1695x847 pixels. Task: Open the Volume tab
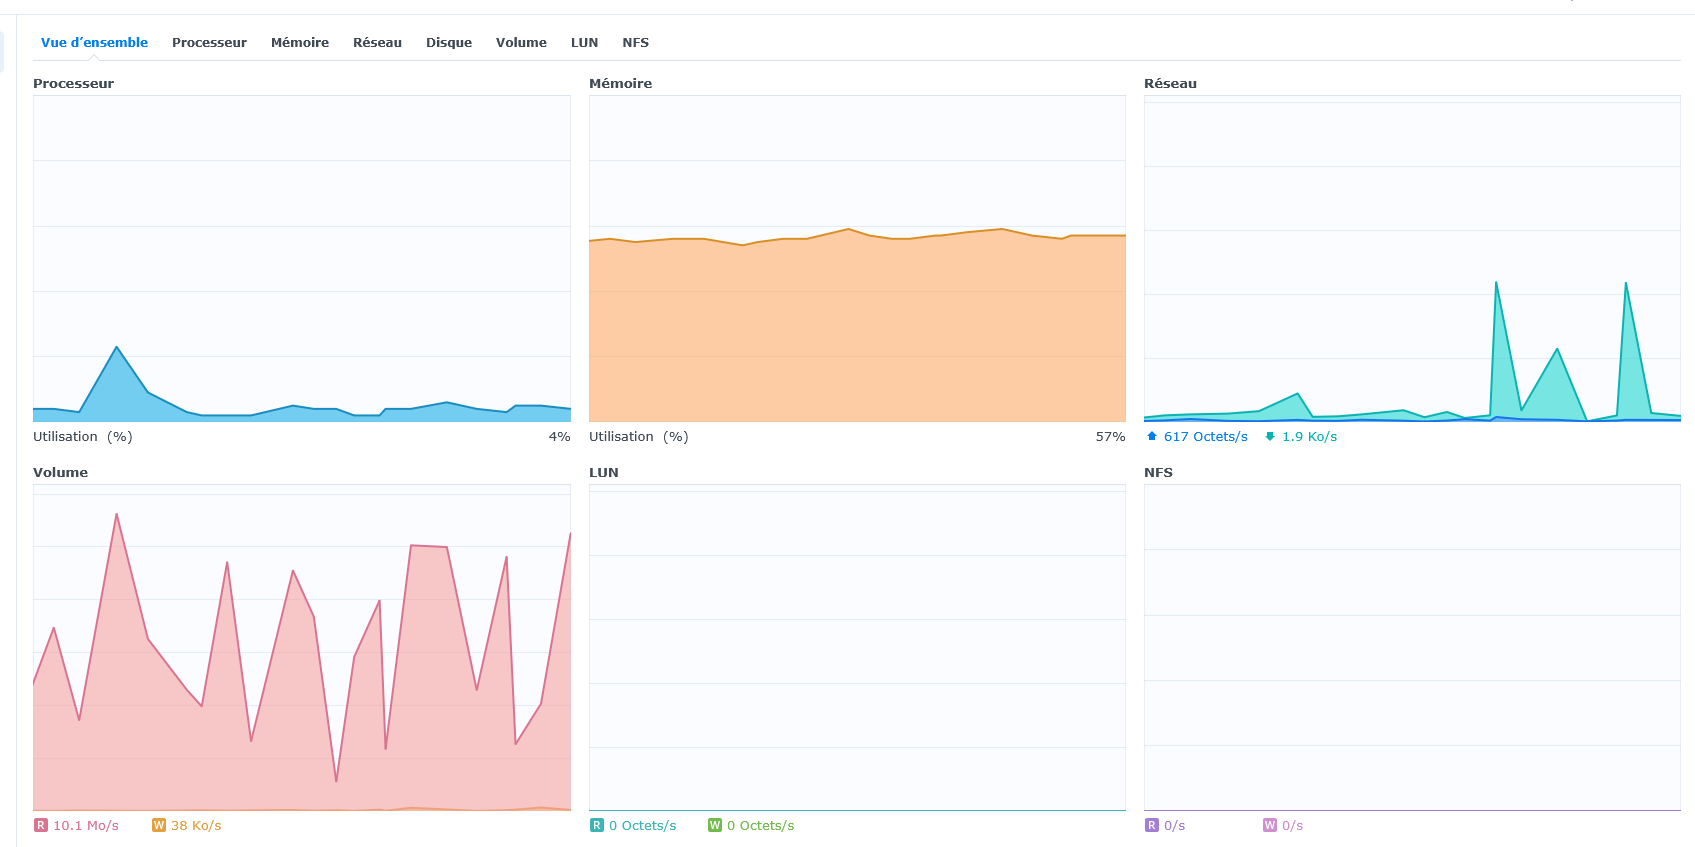coord(521,43)
